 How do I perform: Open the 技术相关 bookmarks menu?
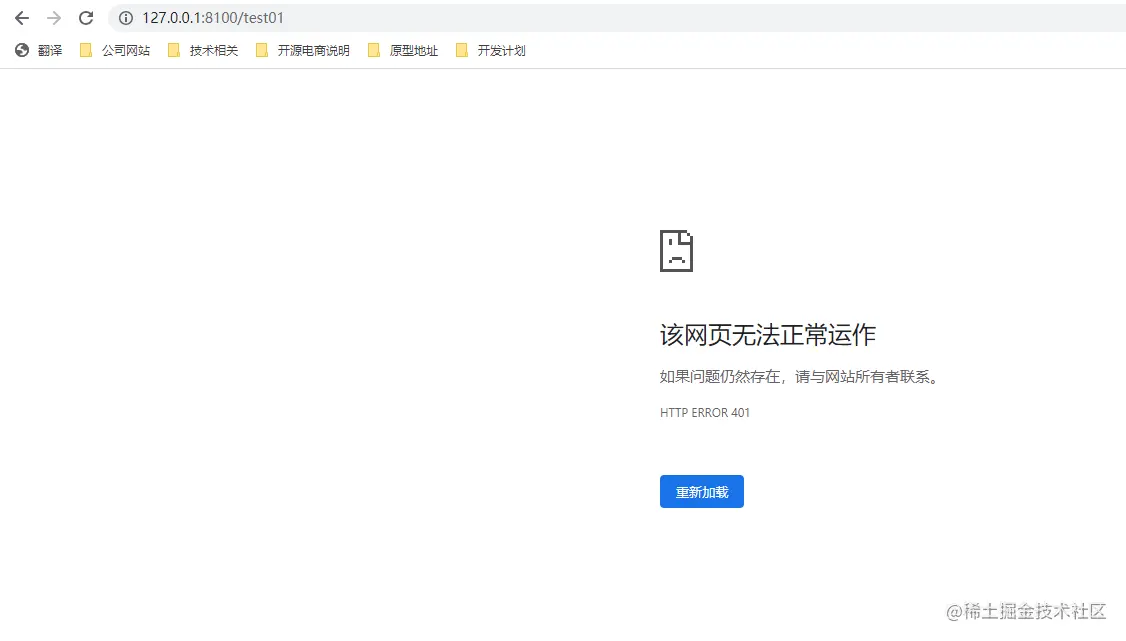coord(202,49)
